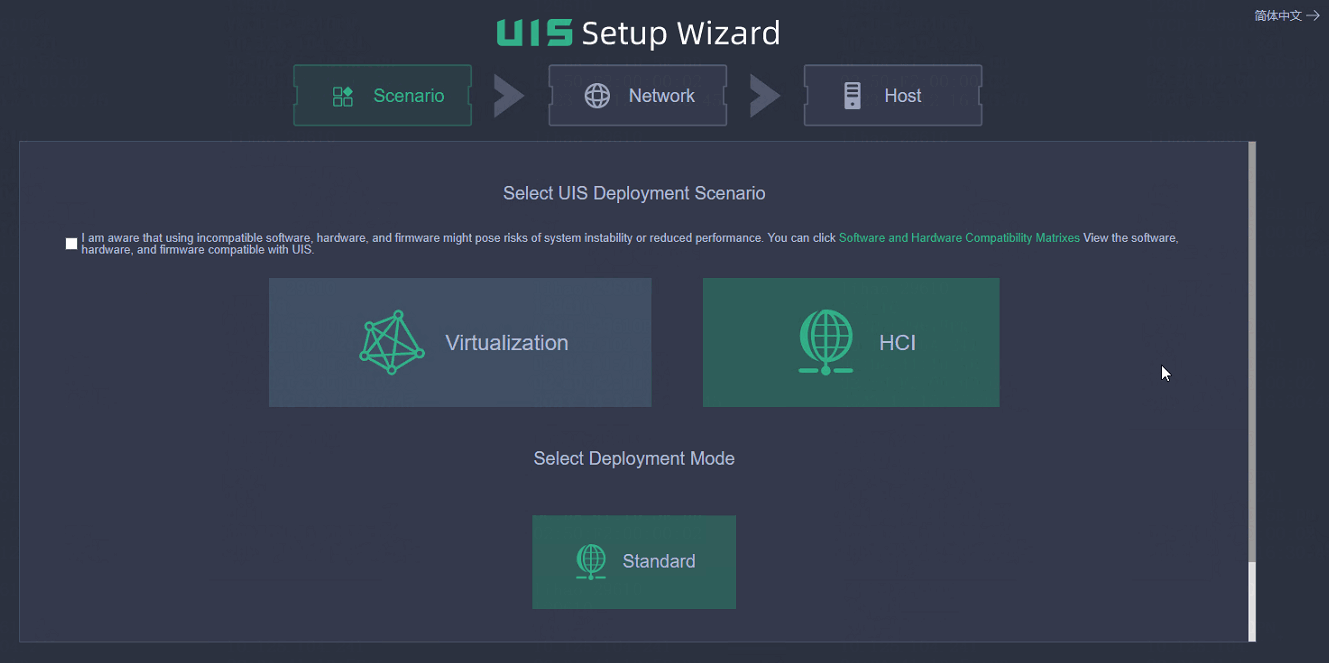Click the 'Select Deployment Mode' heading

click(x=634, y=458)
